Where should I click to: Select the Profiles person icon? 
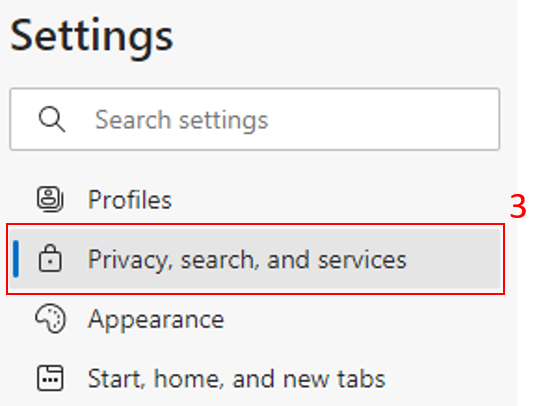[50, 199]
